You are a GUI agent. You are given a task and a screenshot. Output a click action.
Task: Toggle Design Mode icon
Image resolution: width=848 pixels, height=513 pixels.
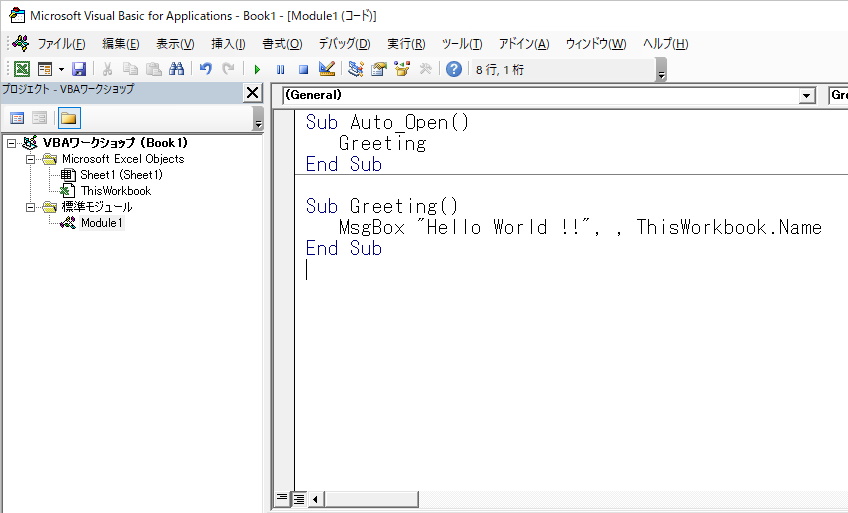(327, 69)
